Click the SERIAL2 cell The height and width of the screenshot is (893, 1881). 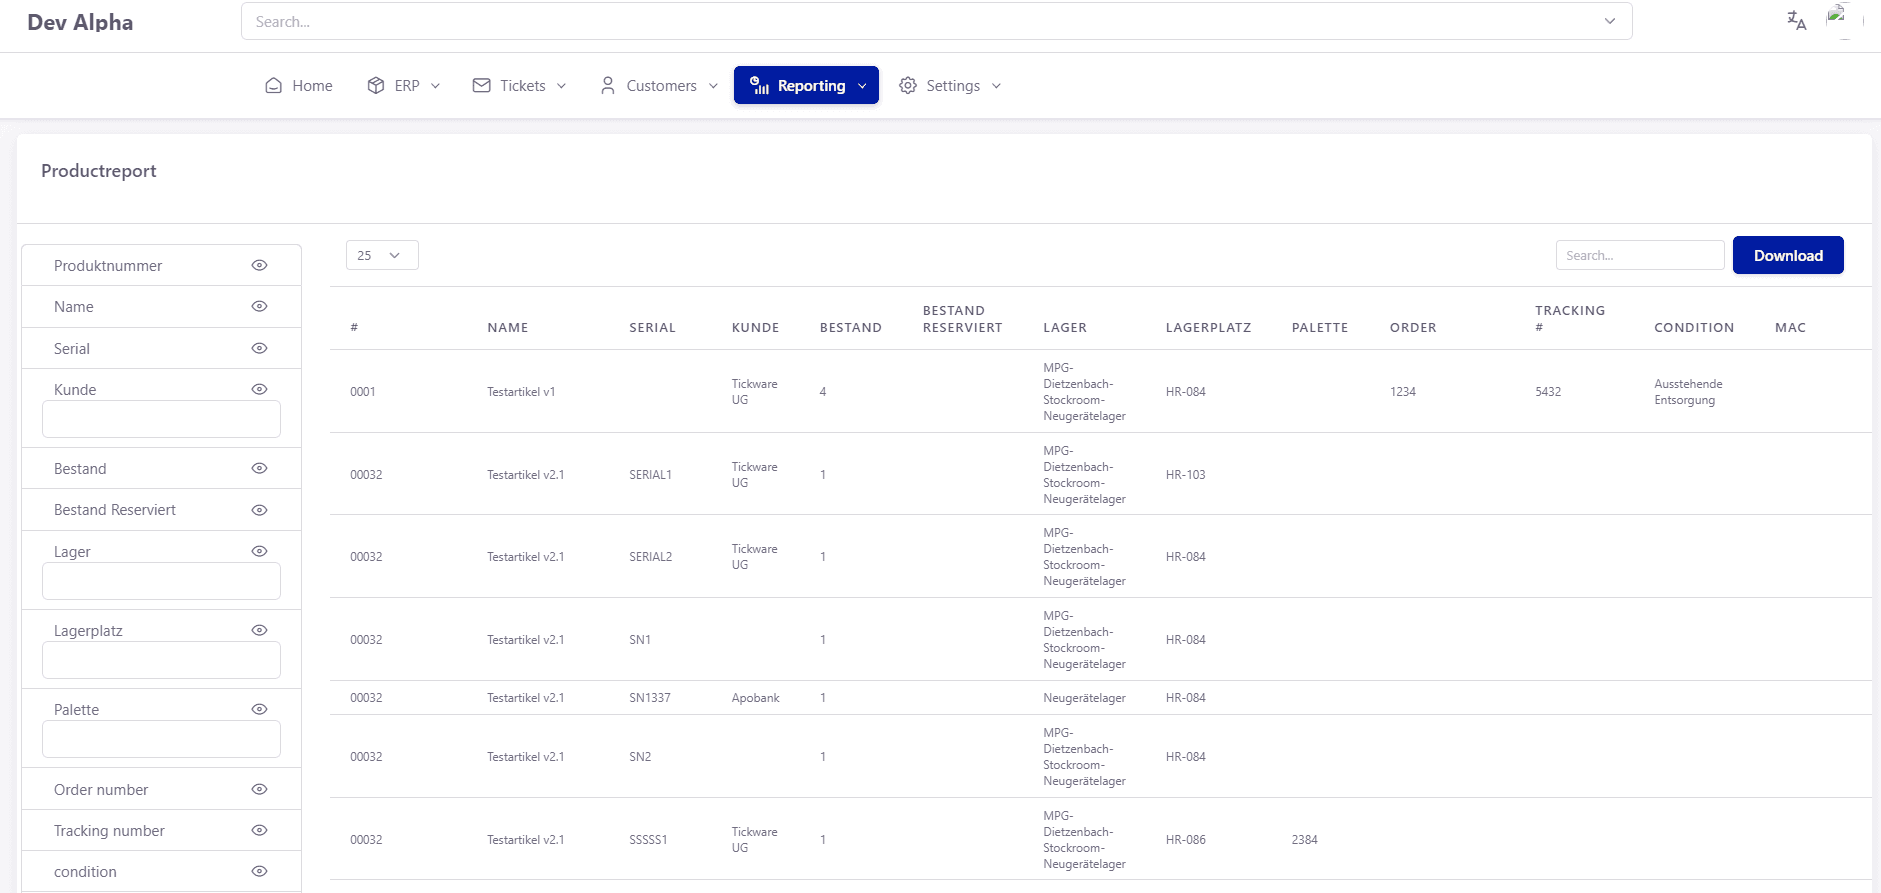point(650,556)
